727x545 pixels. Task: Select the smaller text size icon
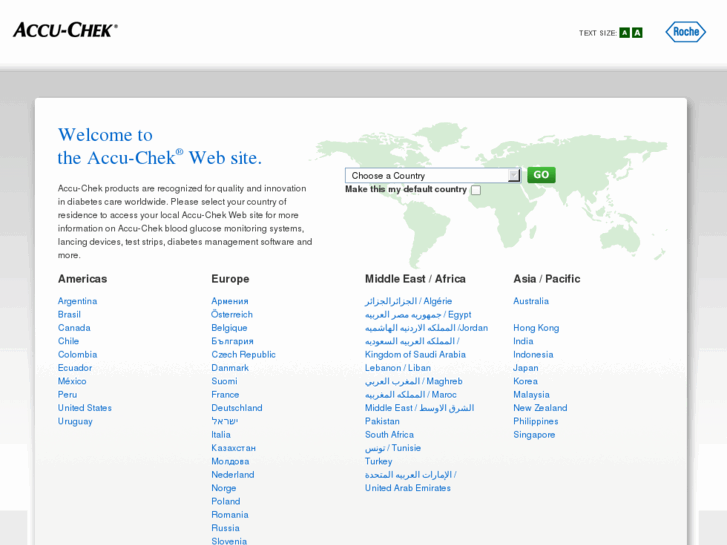point(625,33)
